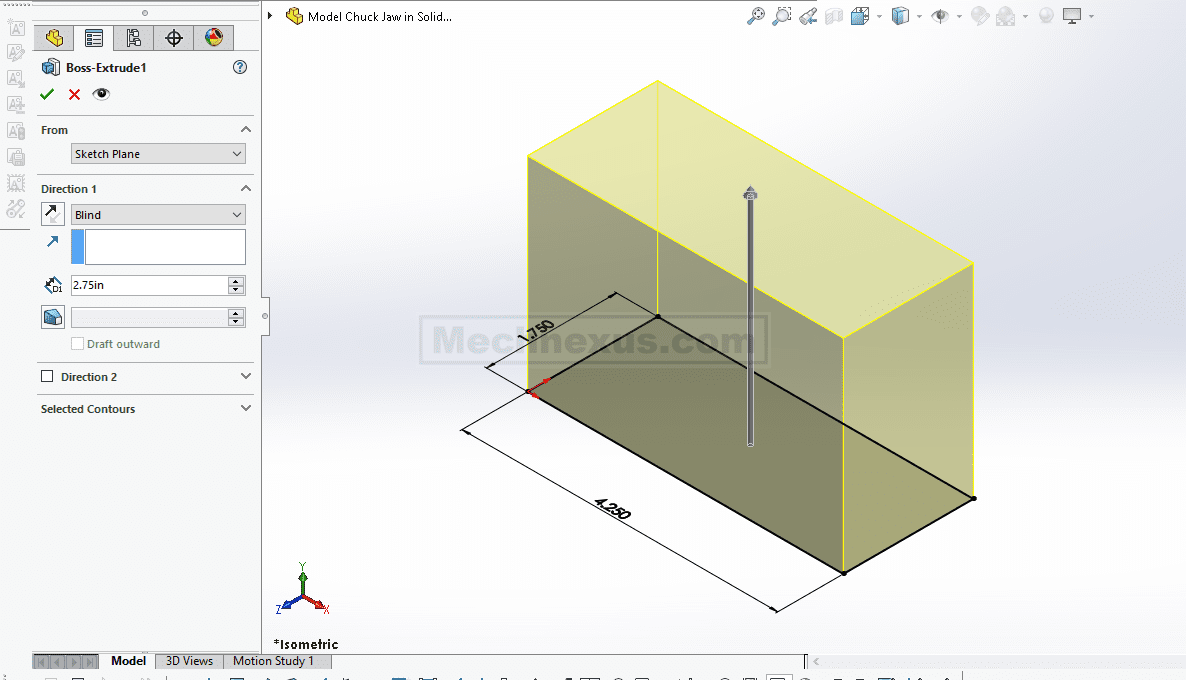Screen dimensions: 1186x680
Task: Open the DimXpertManager crosshair tab
Action: (x=174, y=38)
